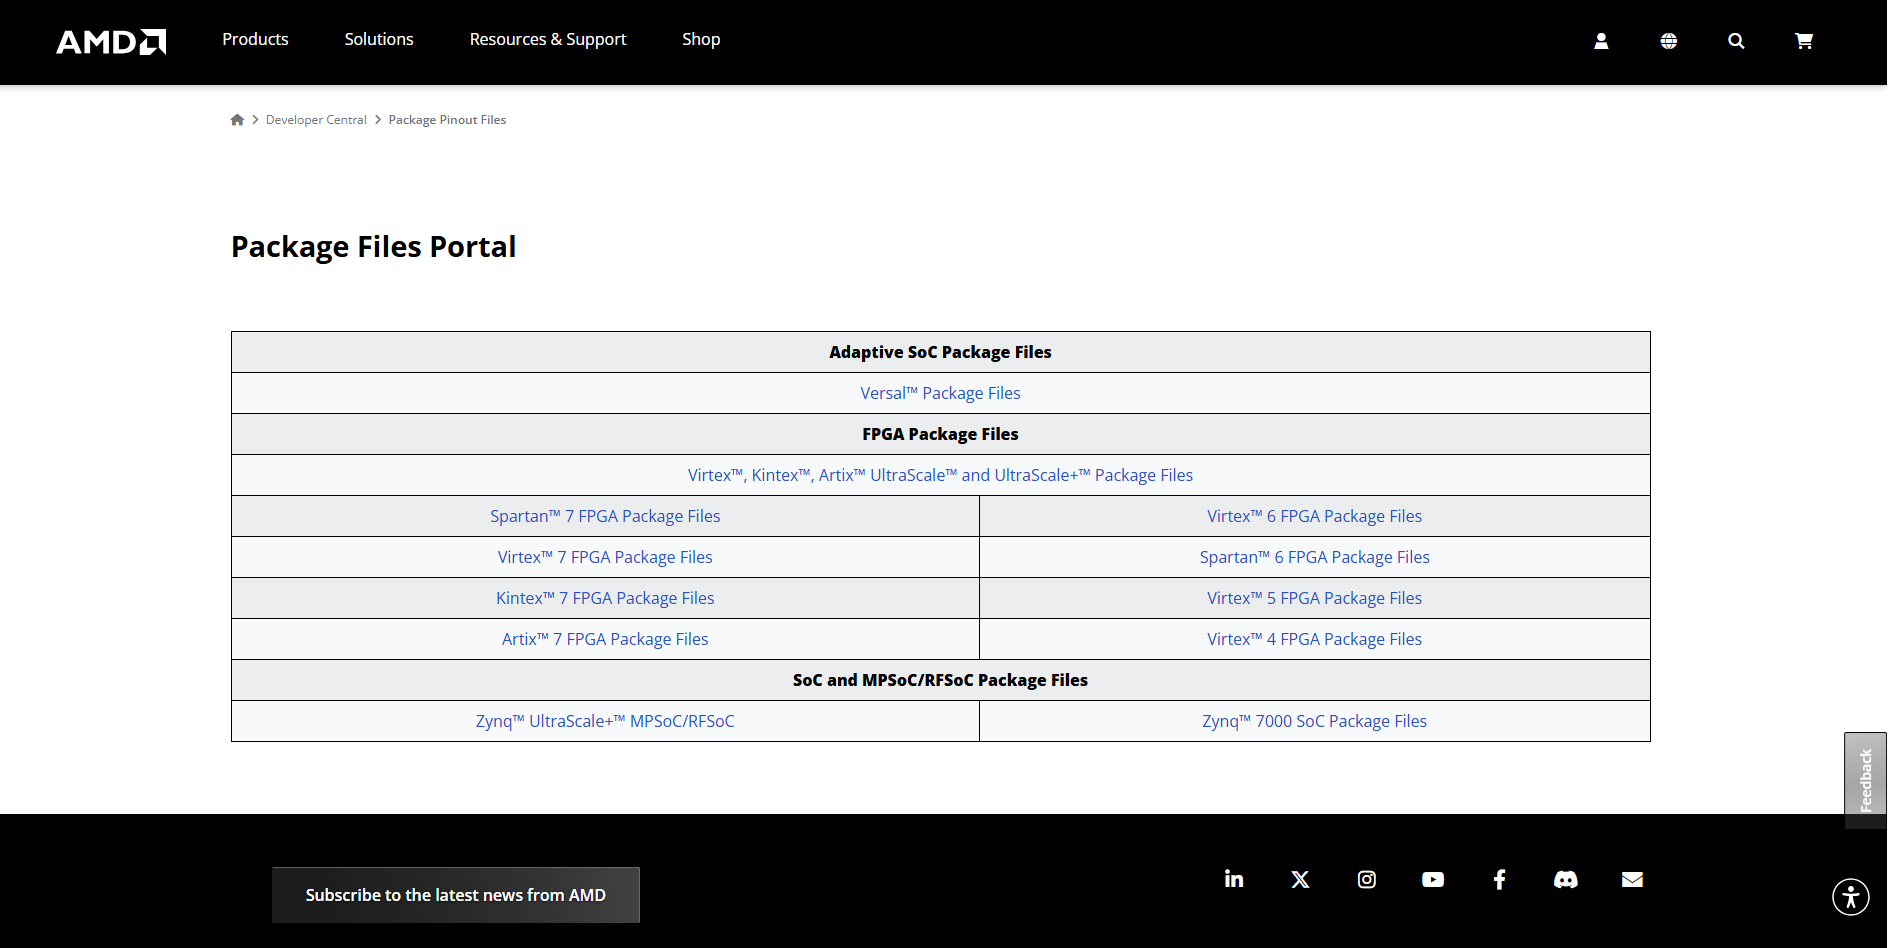Open the user account icon
The image size is (1888, 948).
coord(1601,41)
